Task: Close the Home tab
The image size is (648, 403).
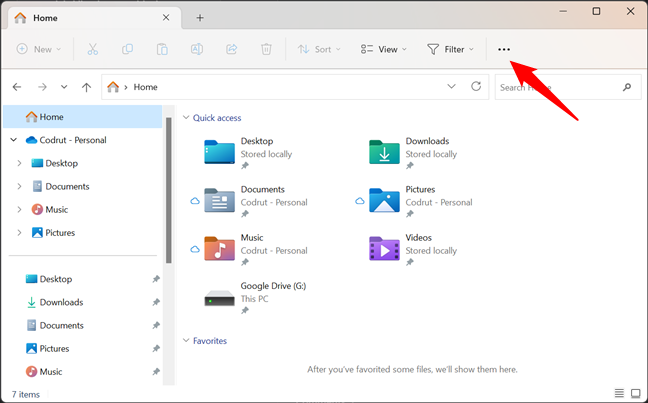Action: point(165,17)
